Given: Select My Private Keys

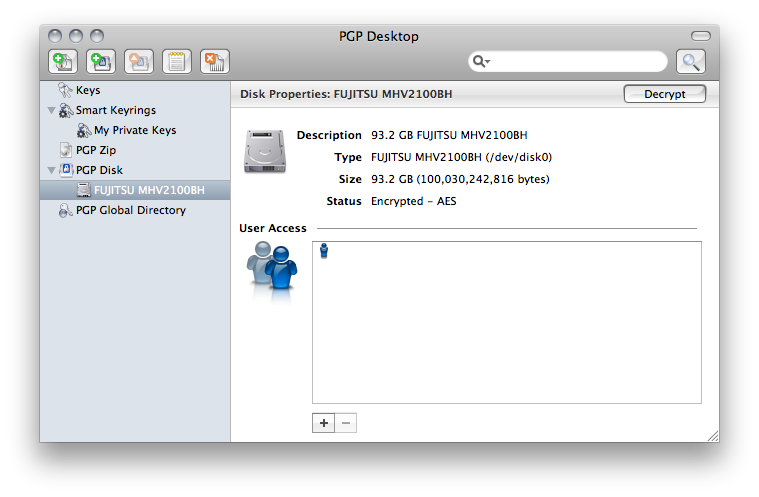Looking at the screenshot, I should (x=135, y=130).
